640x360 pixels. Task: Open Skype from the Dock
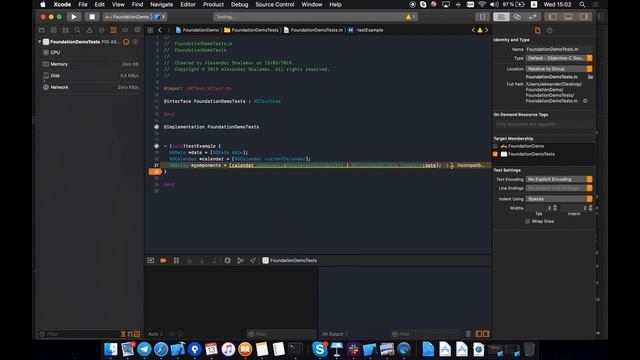(x=320, y=349)
